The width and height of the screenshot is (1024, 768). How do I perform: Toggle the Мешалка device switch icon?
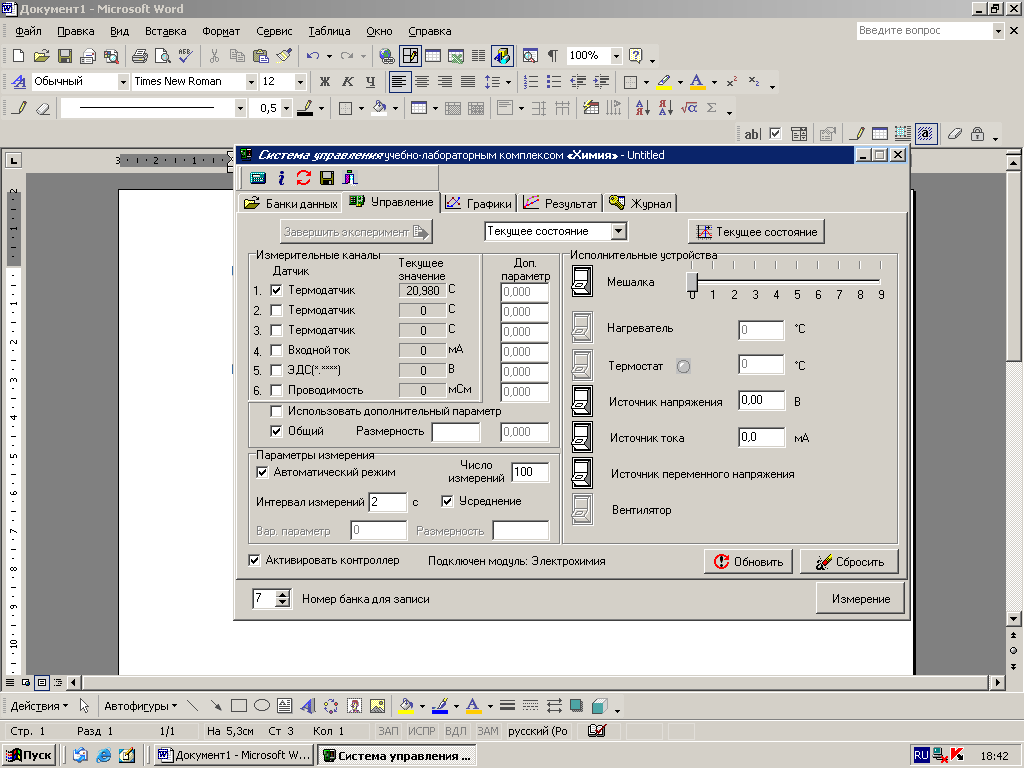pos(582,281)
